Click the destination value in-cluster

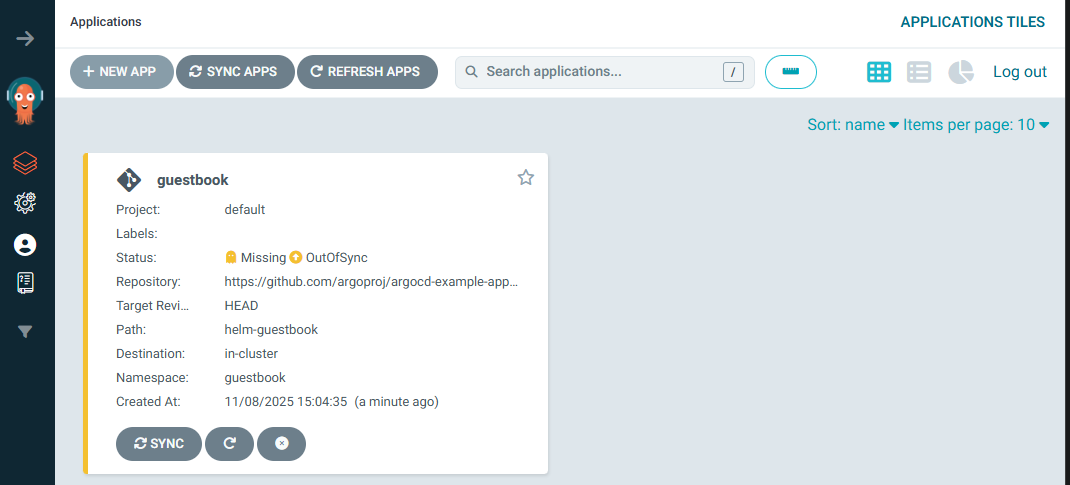(251, 353)
